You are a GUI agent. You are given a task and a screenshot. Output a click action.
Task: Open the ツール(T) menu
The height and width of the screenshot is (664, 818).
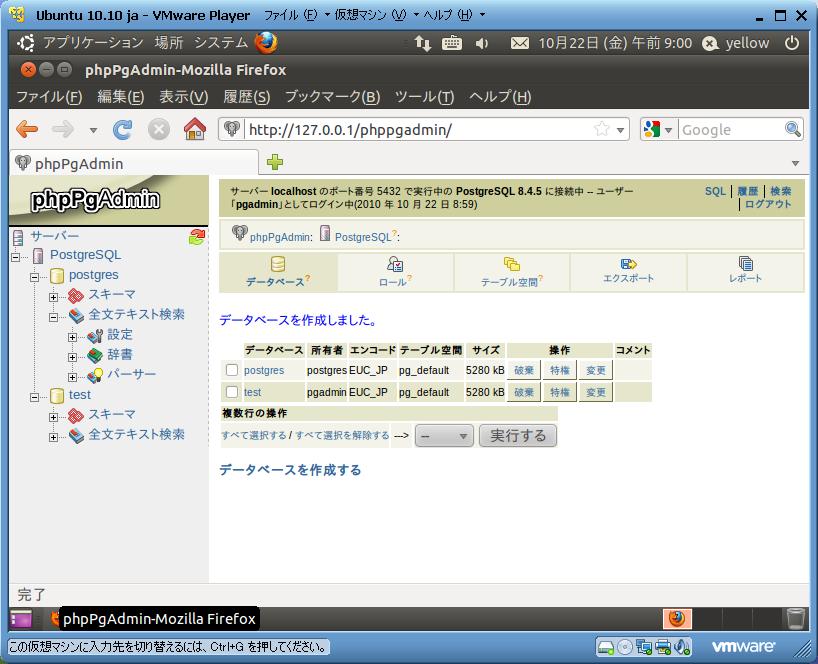424,97
